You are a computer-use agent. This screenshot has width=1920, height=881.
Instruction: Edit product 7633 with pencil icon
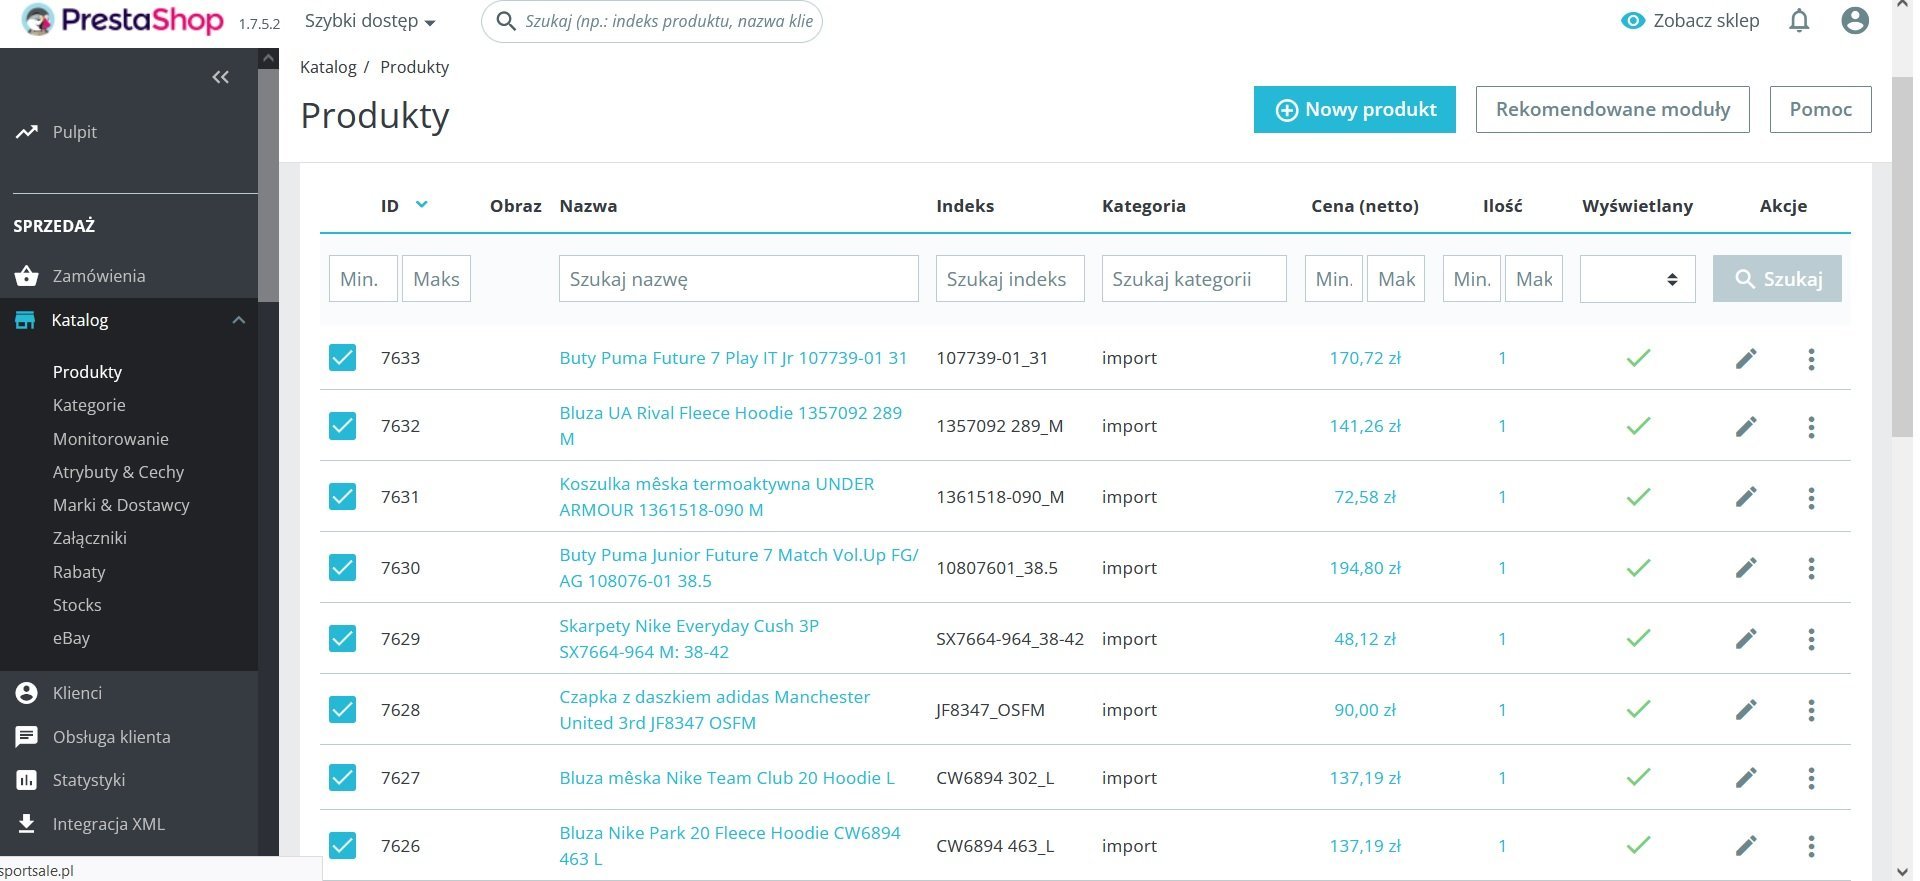pyautogui.click(x=1746, y=358)
